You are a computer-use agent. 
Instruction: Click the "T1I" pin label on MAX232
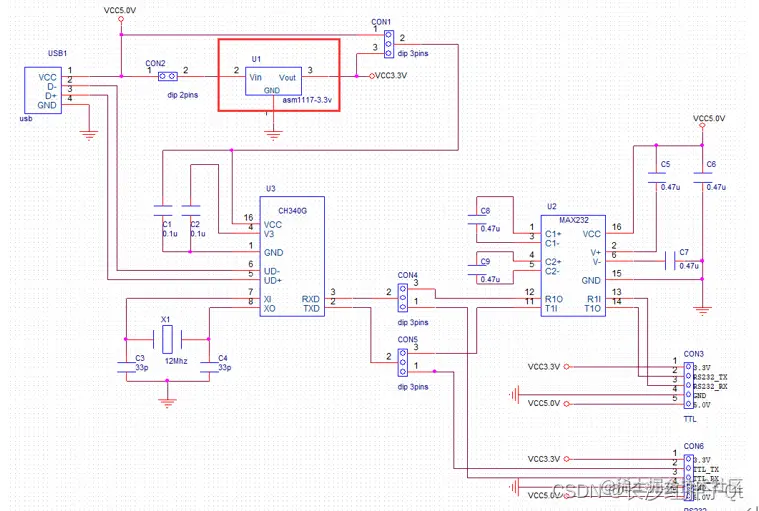click(x=552, y=308)
